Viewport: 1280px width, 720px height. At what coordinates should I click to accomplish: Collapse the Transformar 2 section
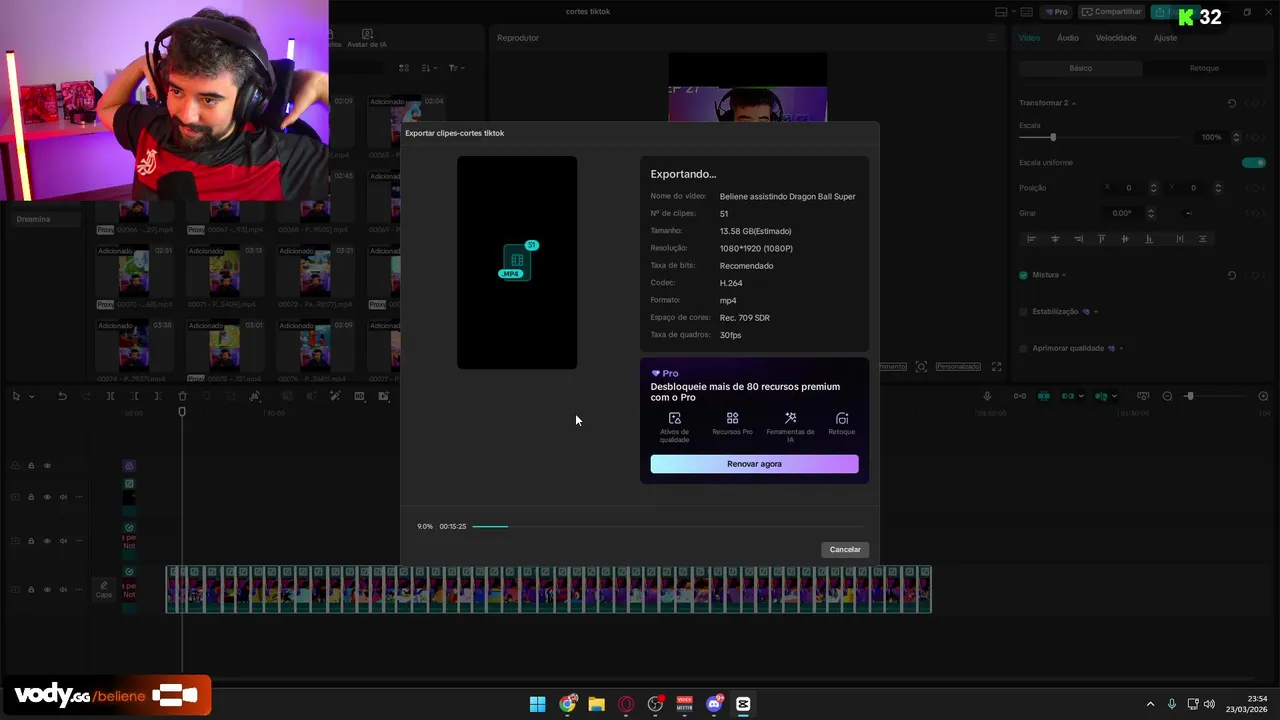click(x=1074, y=103)
